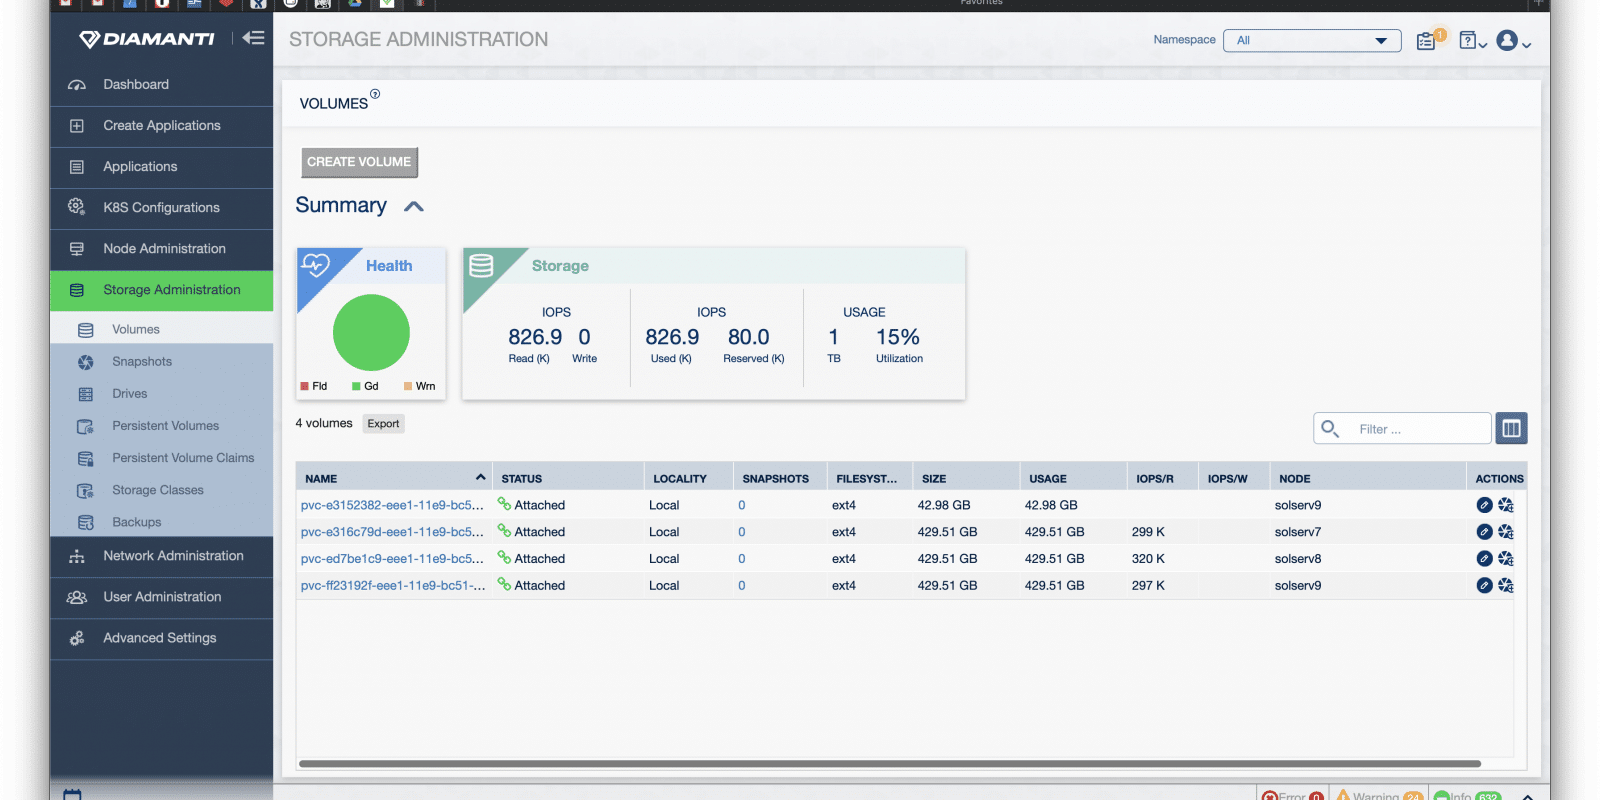Click the User Administration people icon
Viewport: 1600px width, 800px height.
(77, 597)
